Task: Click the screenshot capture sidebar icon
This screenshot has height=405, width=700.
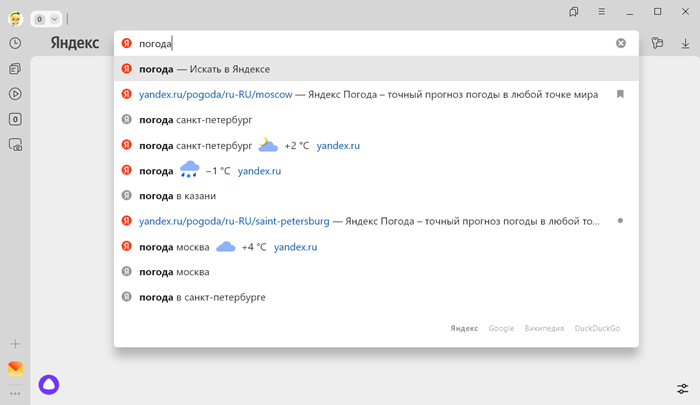Action: [15, 145]
